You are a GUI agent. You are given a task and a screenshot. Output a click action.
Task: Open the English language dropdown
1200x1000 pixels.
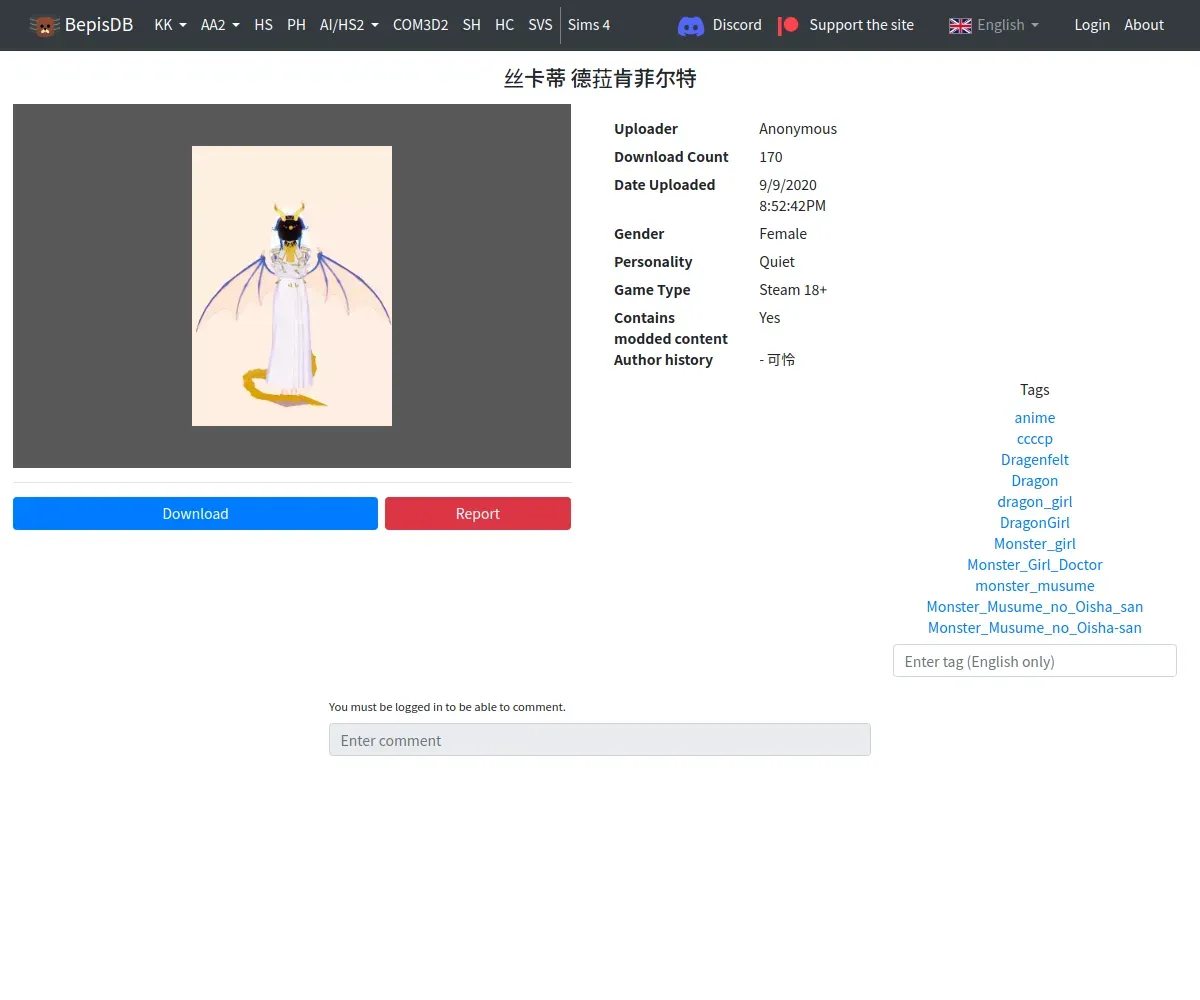(x=994, y=25)
